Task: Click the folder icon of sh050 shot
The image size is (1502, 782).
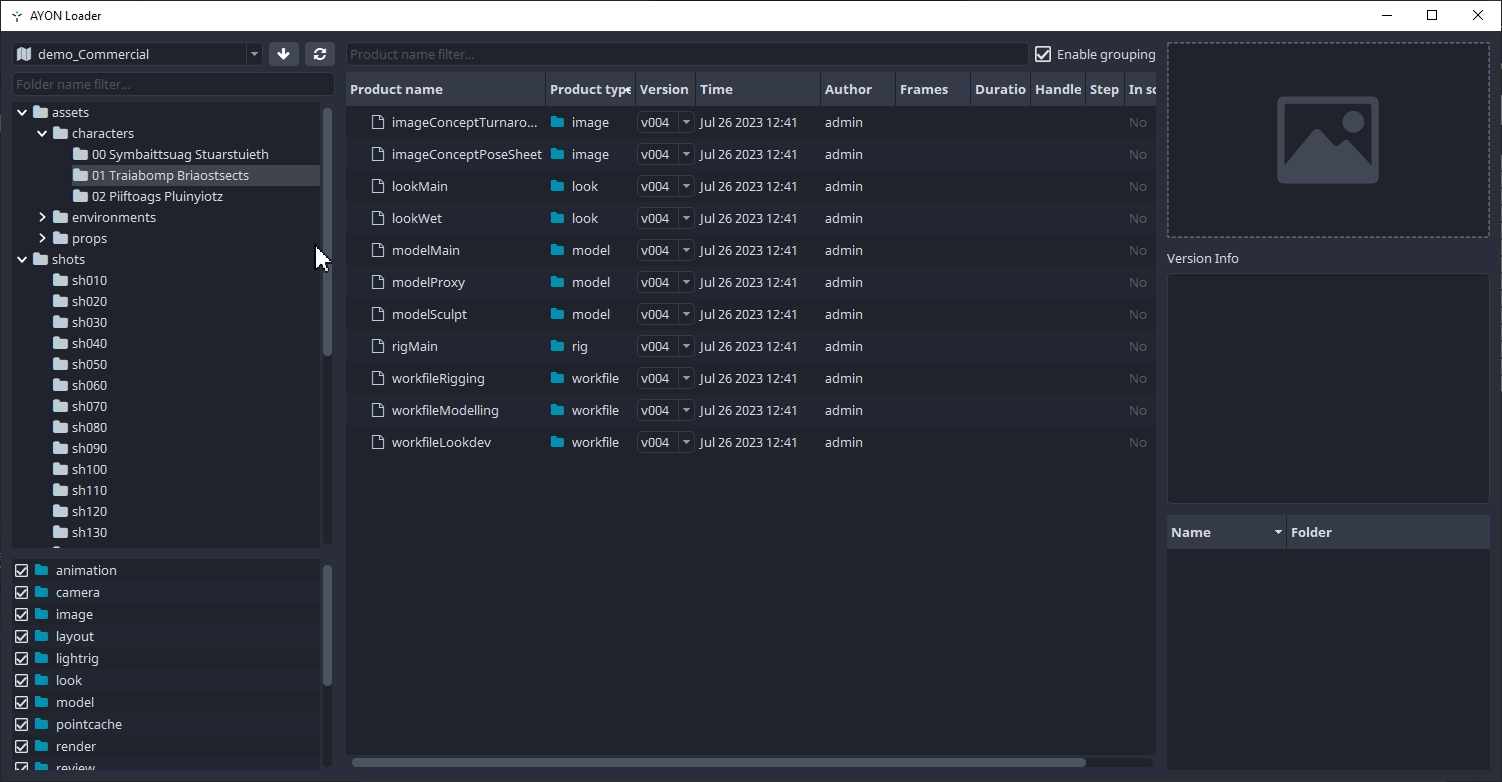Action: coord(60,364)
